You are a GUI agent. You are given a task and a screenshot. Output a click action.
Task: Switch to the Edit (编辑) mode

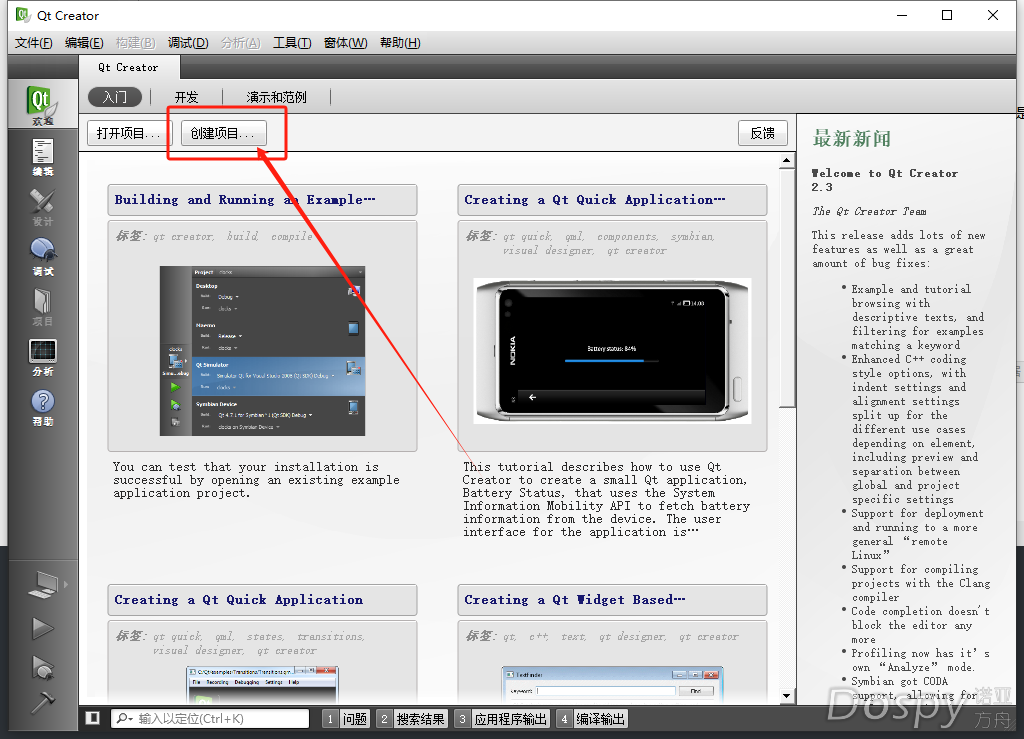point(42,157)
